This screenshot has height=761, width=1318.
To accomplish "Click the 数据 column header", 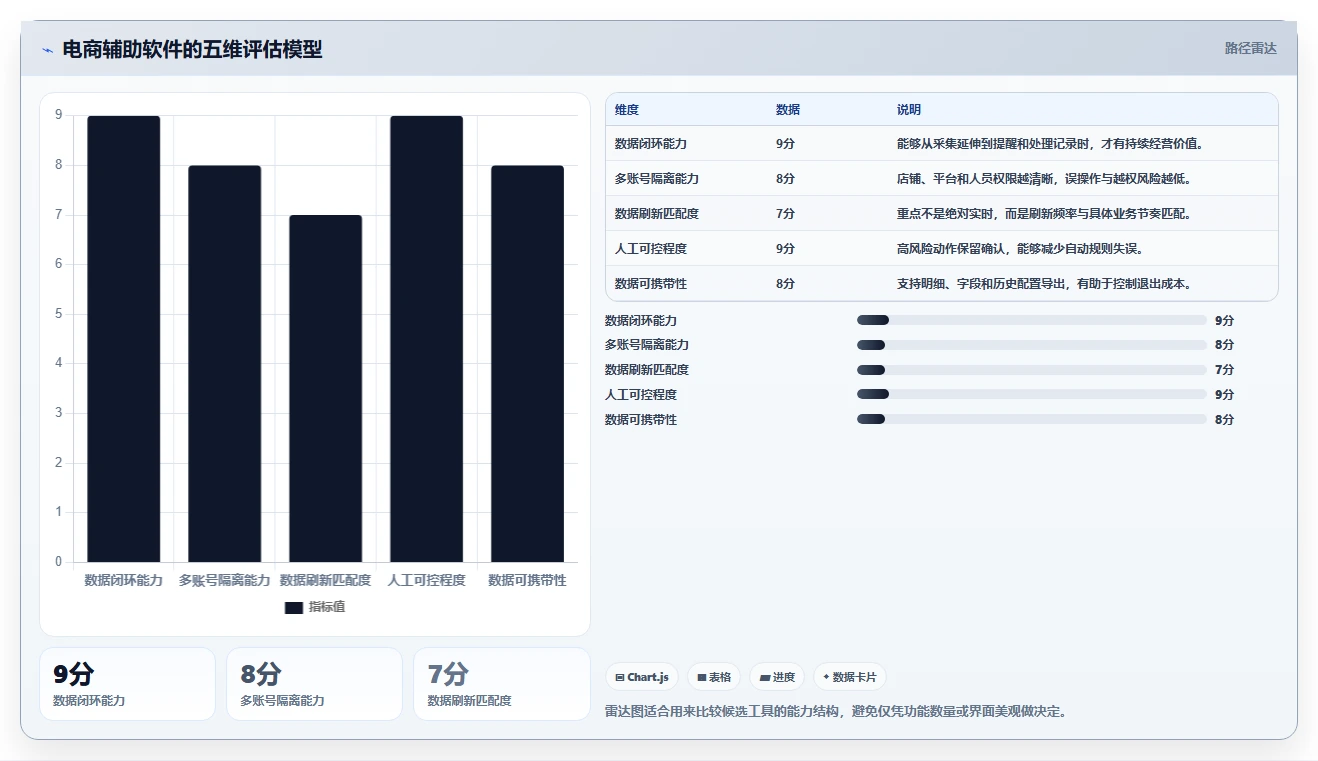I will click(788, 110).
